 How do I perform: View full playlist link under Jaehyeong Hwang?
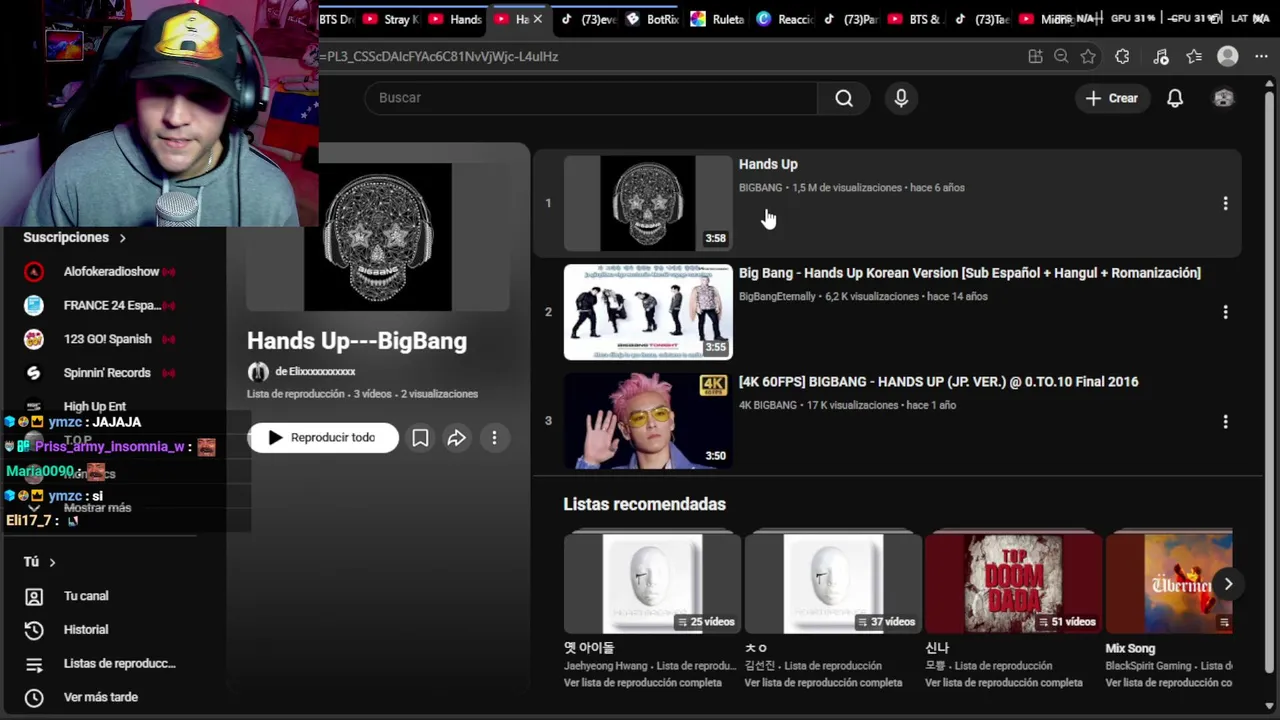click(642, 683)
